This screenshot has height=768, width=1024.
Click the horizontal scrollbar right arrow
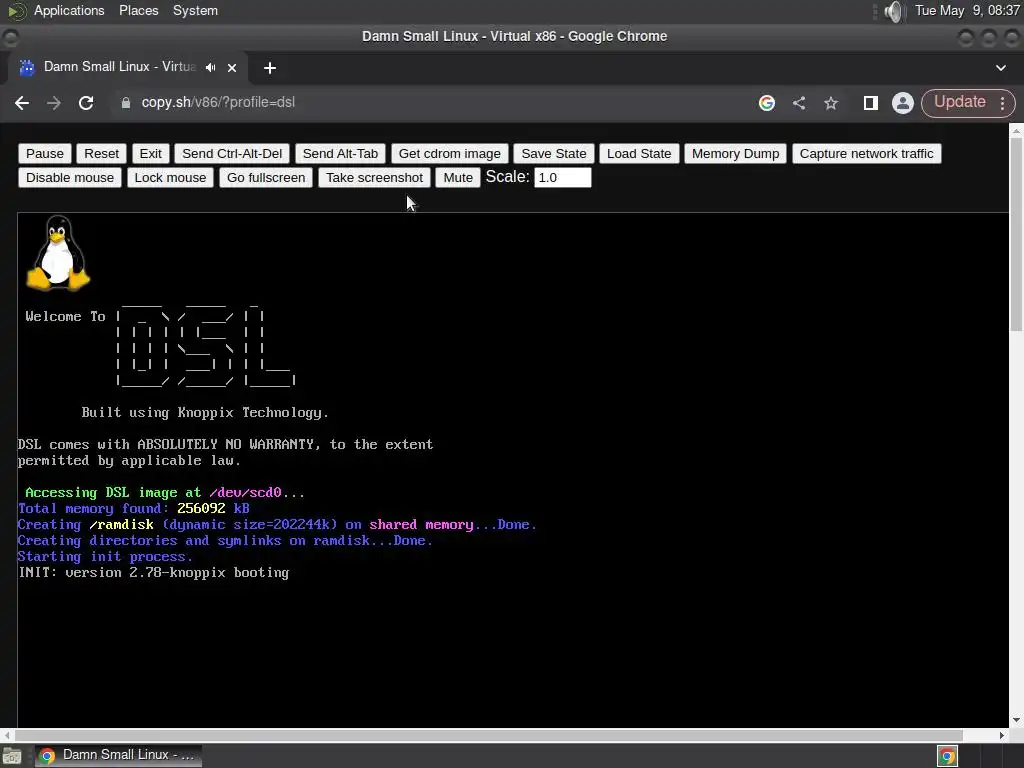[x=1002, y=735]
